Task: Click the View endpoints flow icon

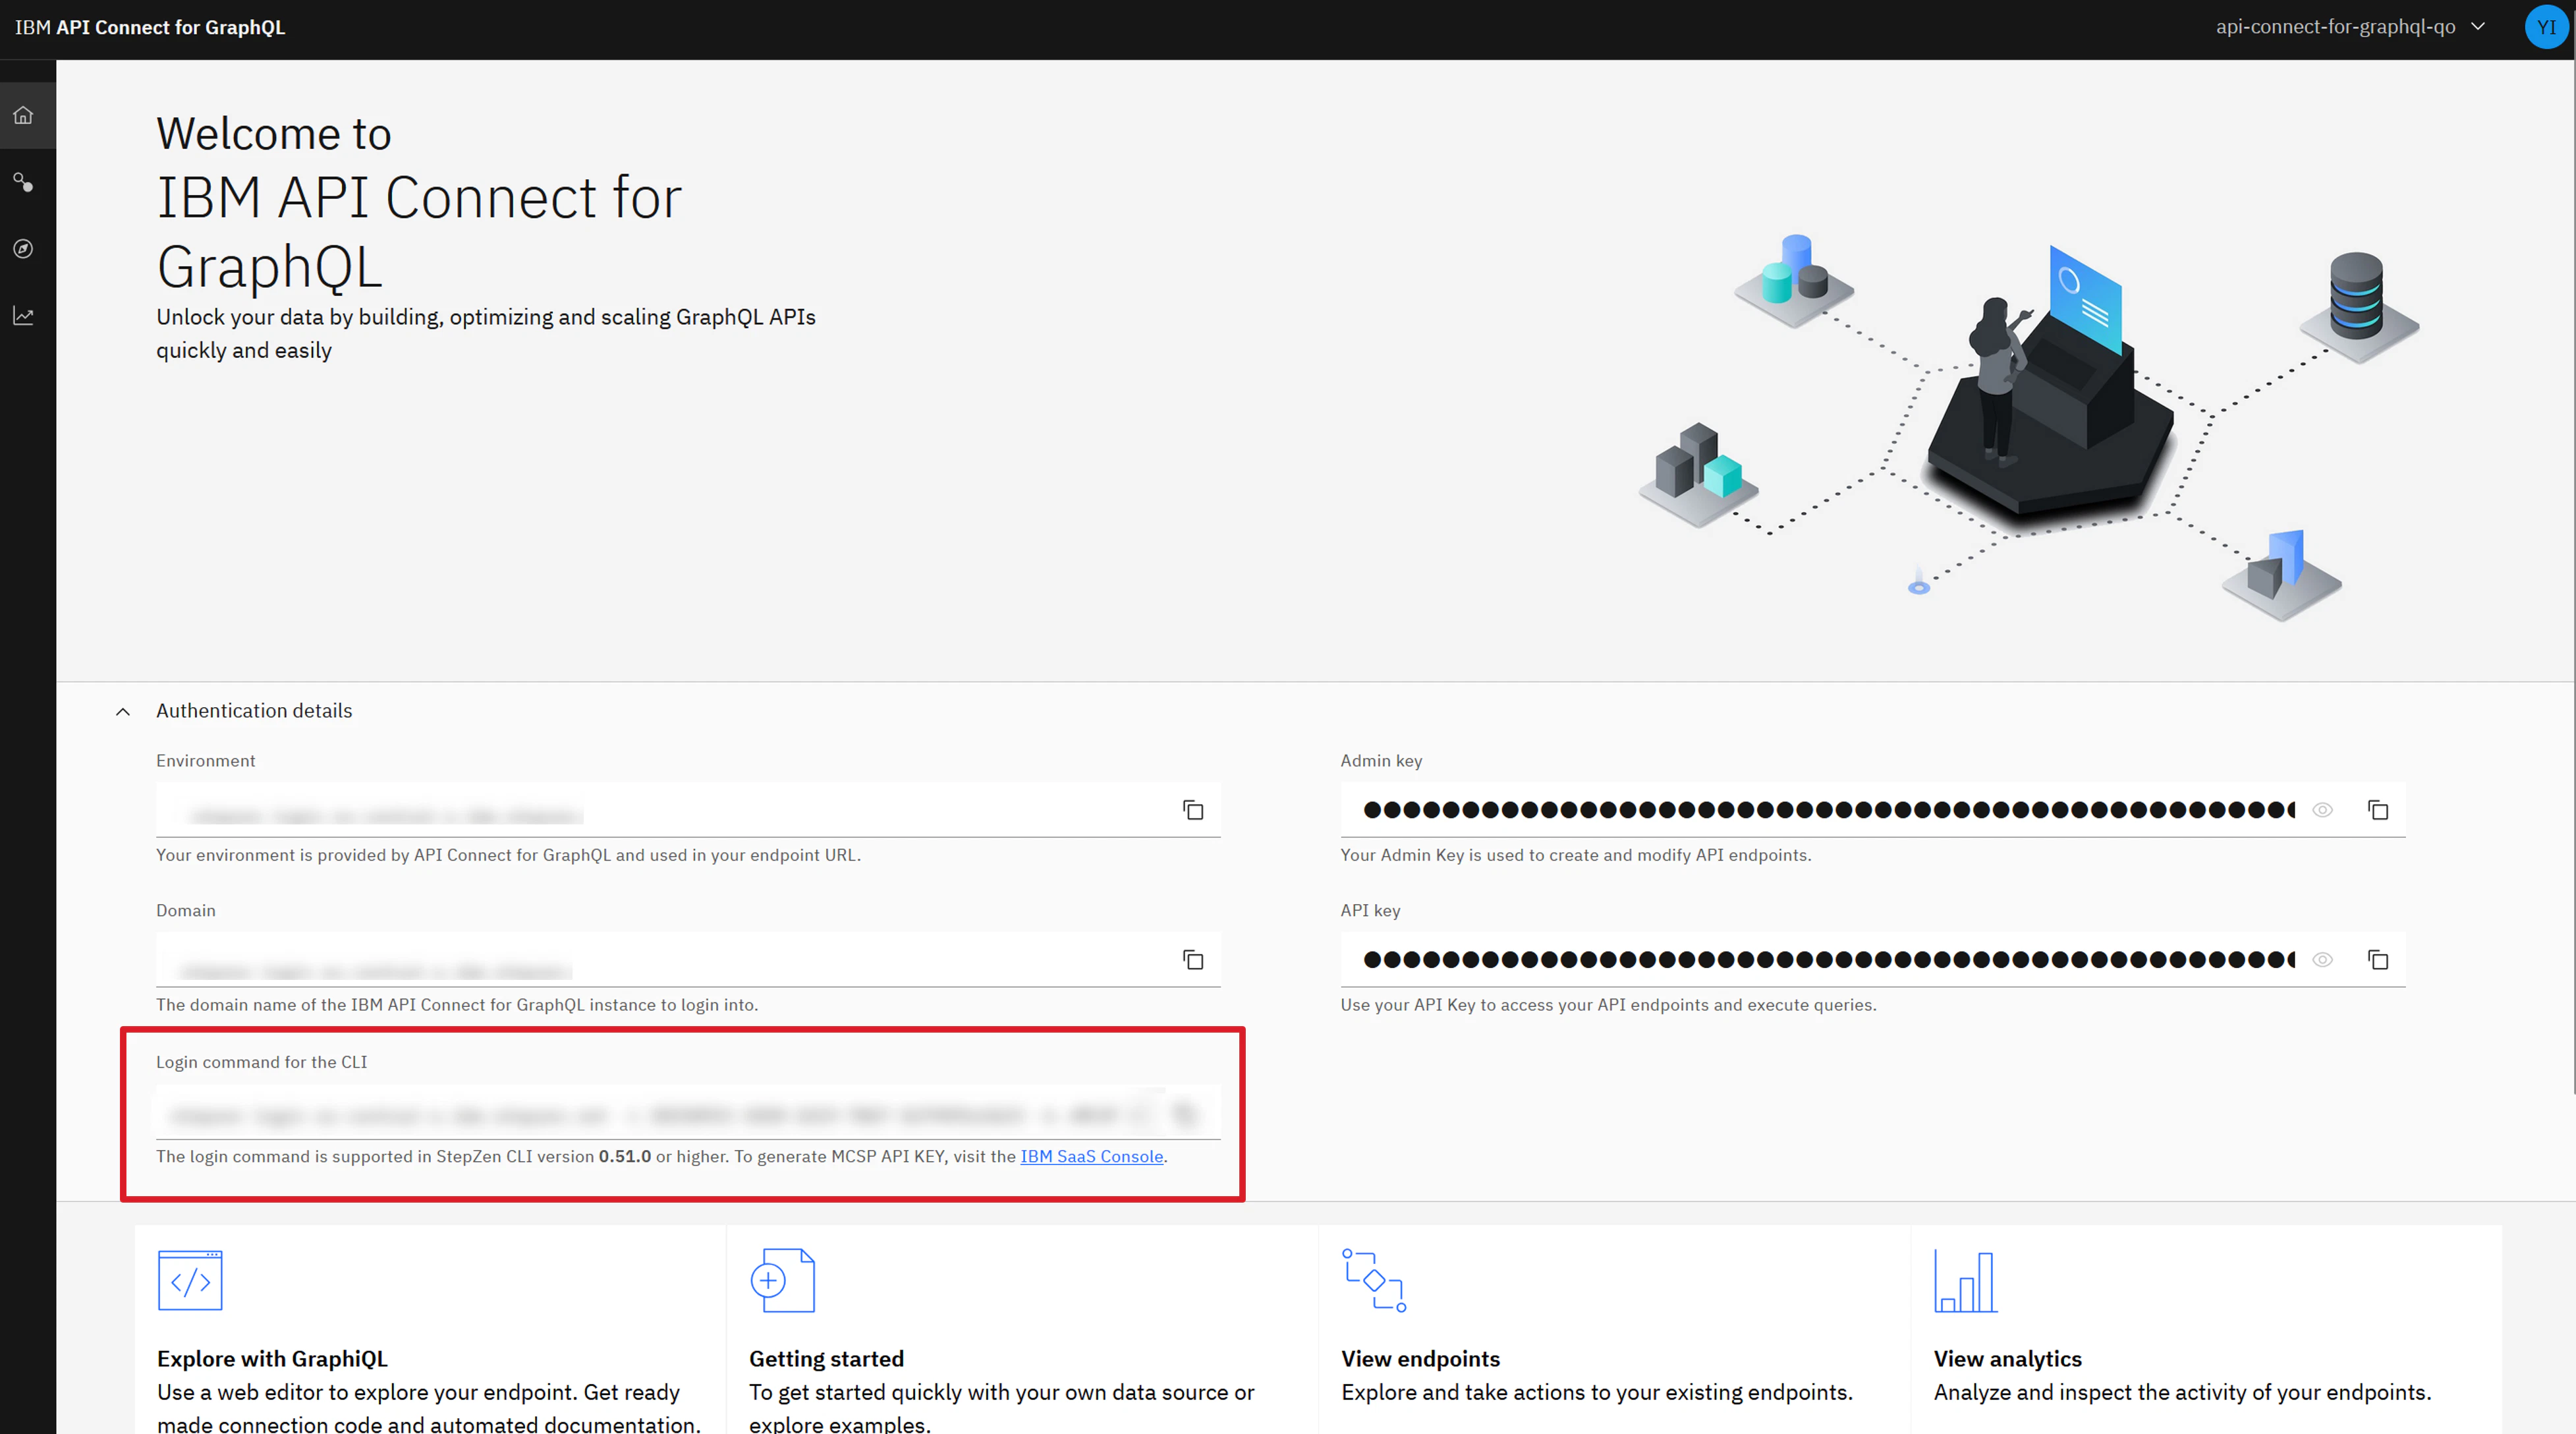Action: pos(1374,1280)
